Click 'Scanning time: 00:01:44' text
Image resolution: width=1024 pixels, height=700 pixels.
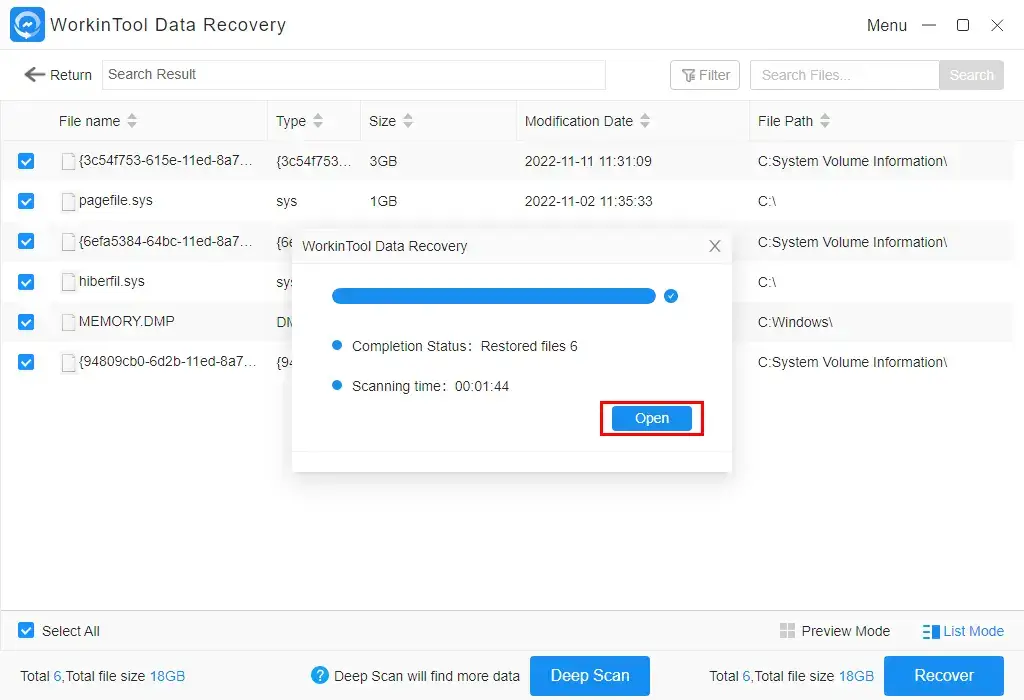[430, 386]
